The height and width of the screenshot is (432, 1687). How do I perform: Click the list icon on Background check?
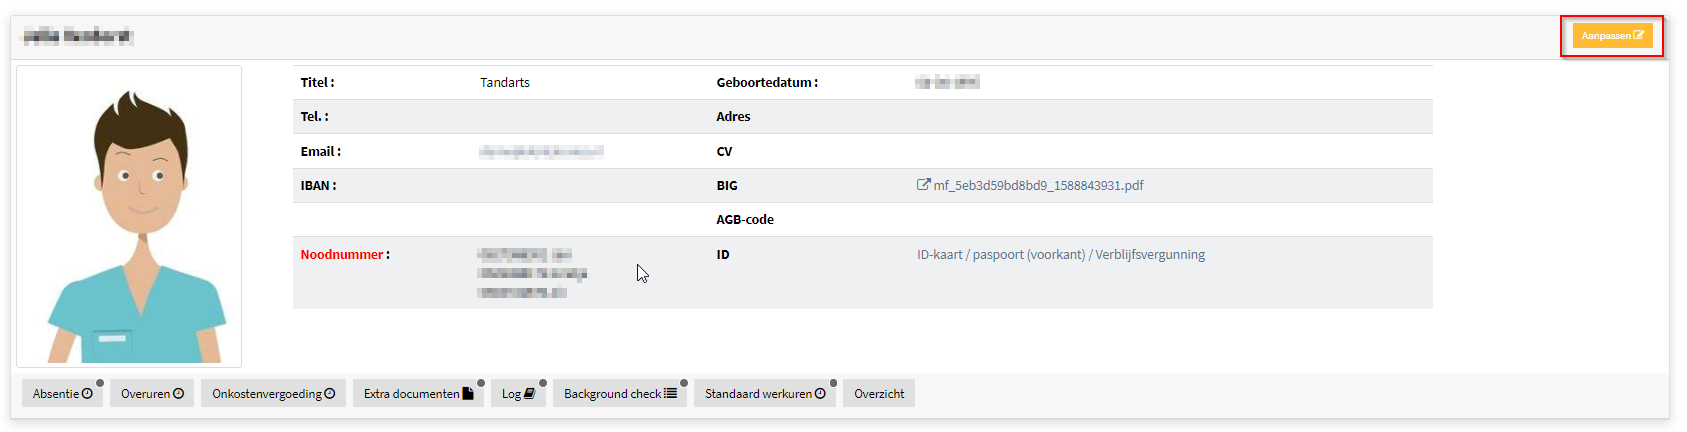[x=670, y=394]
